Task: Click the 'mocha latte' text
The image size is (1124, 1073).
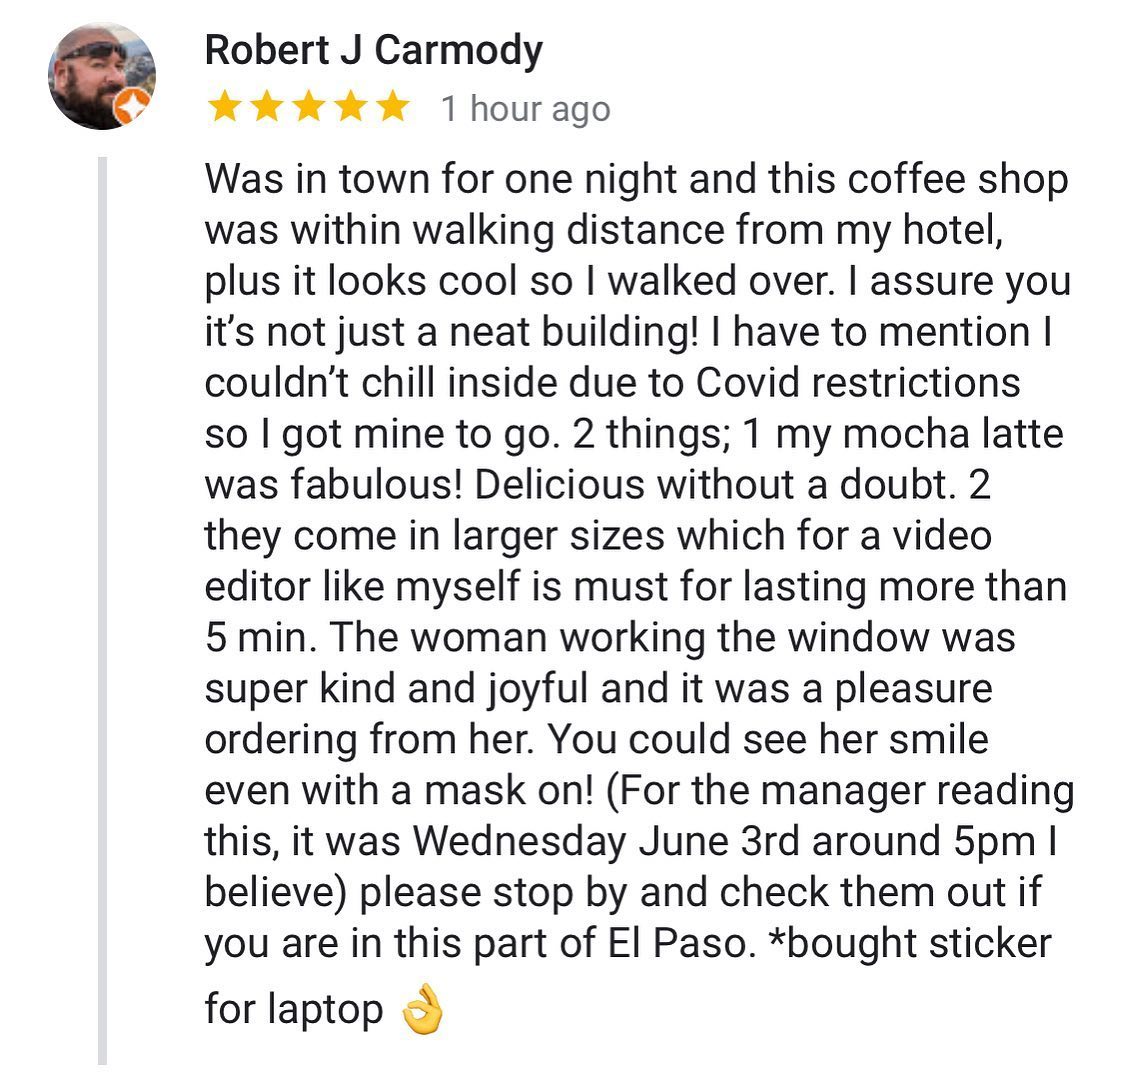Action: 953,434
